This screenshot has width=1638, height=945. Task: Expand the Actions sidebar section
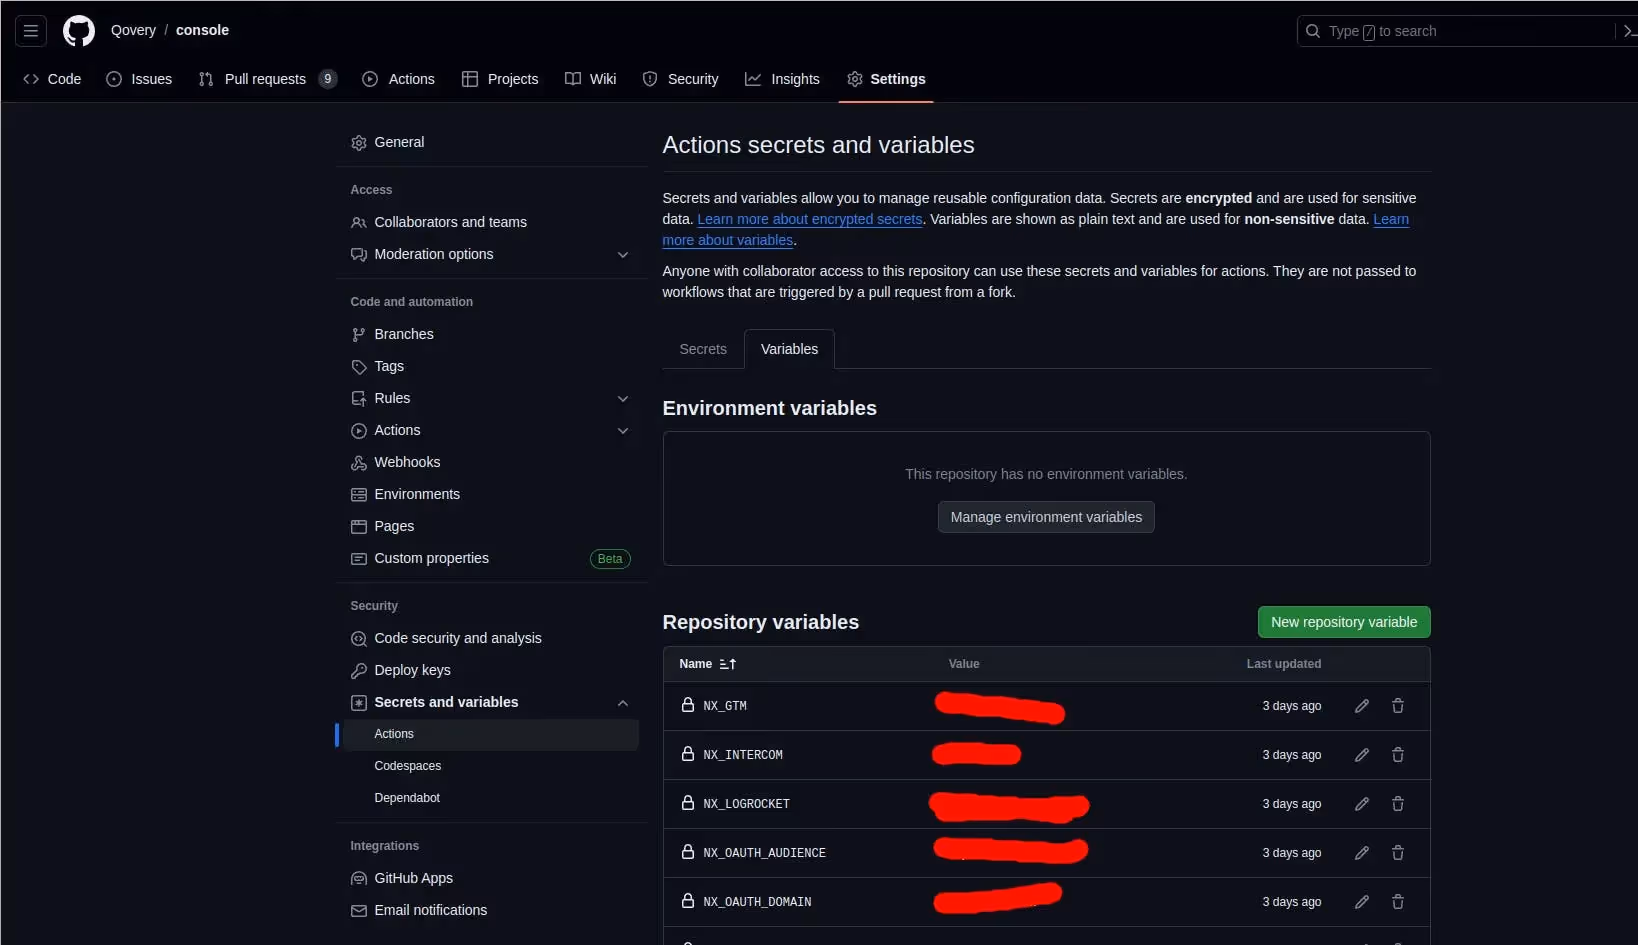click(623, 431)
